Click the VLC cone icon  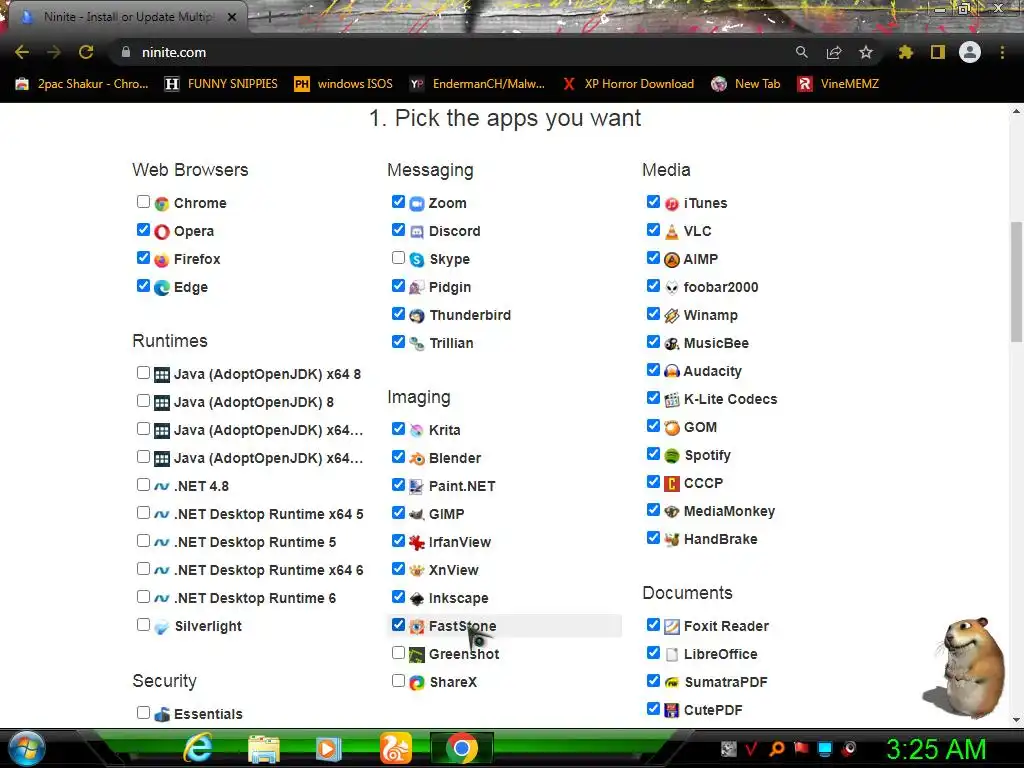click(x=671, y=232)
